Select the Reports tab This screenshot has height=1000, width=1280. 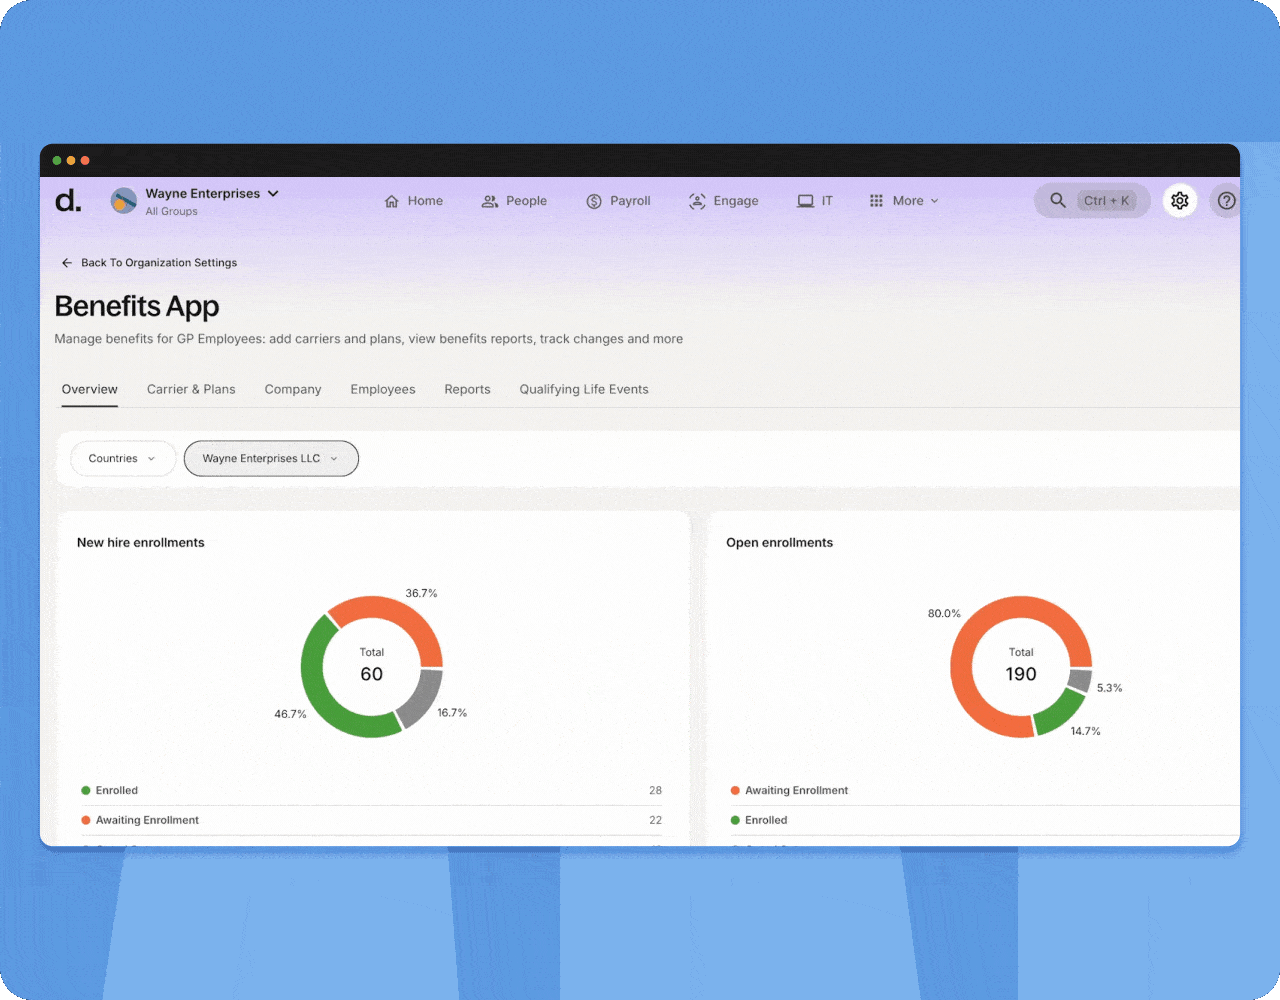[x=467, y=389]
